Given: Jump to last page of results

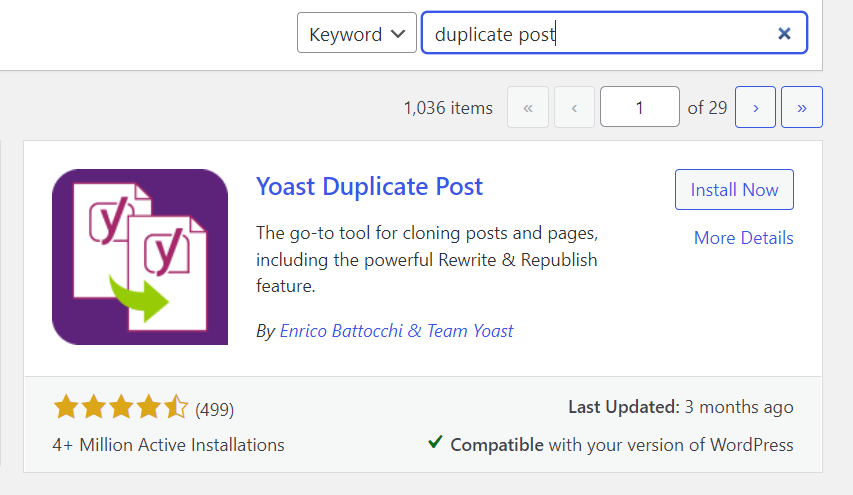Looking at the screenshot, I should point(801,107).
